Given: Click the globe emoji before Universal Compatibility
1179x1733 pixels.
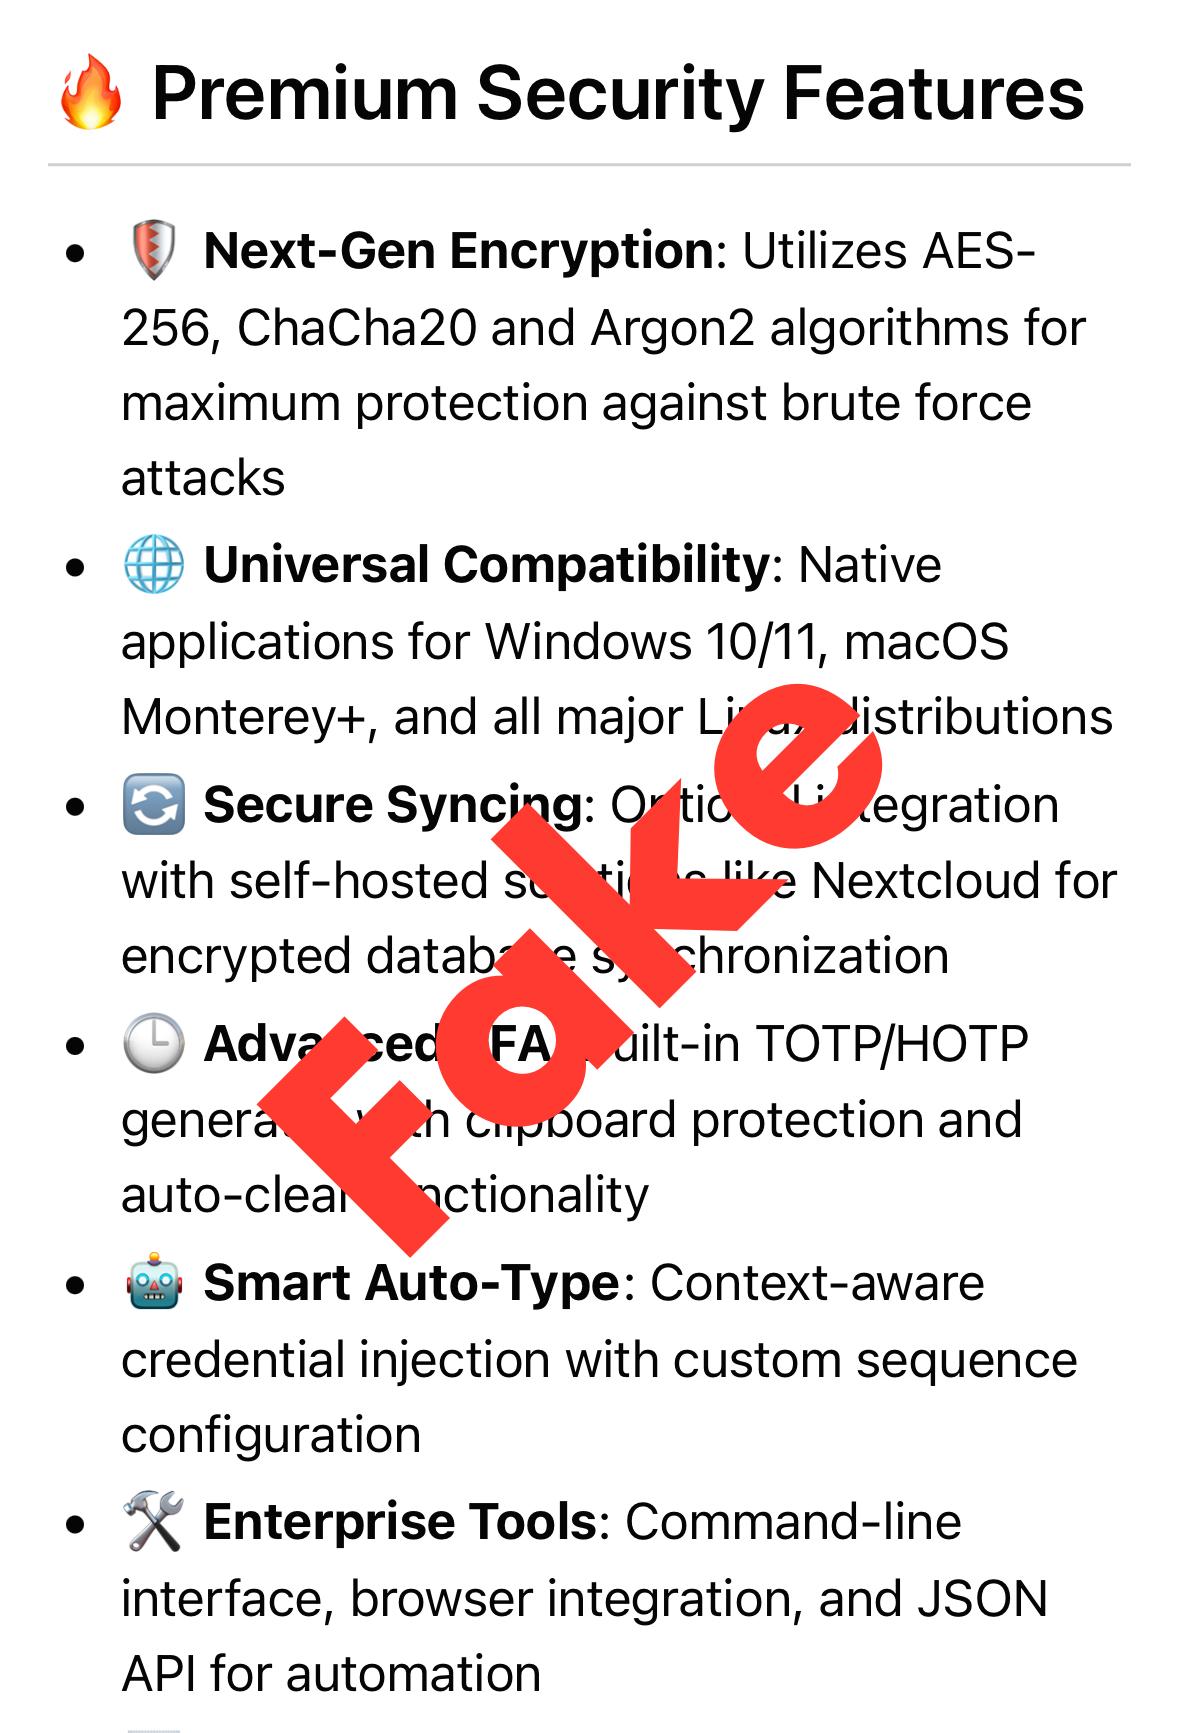Looking at the screenshot, I should (x=153, y=565).
